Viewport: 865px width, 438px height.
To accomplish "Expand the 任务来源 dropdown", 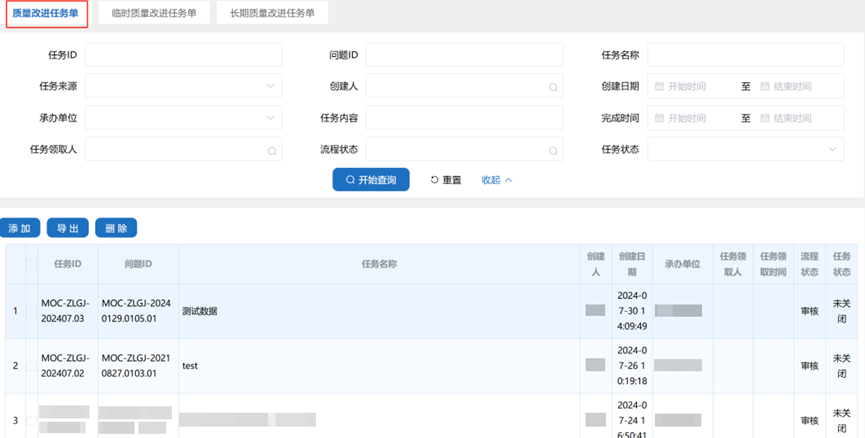I will (184, 87).
